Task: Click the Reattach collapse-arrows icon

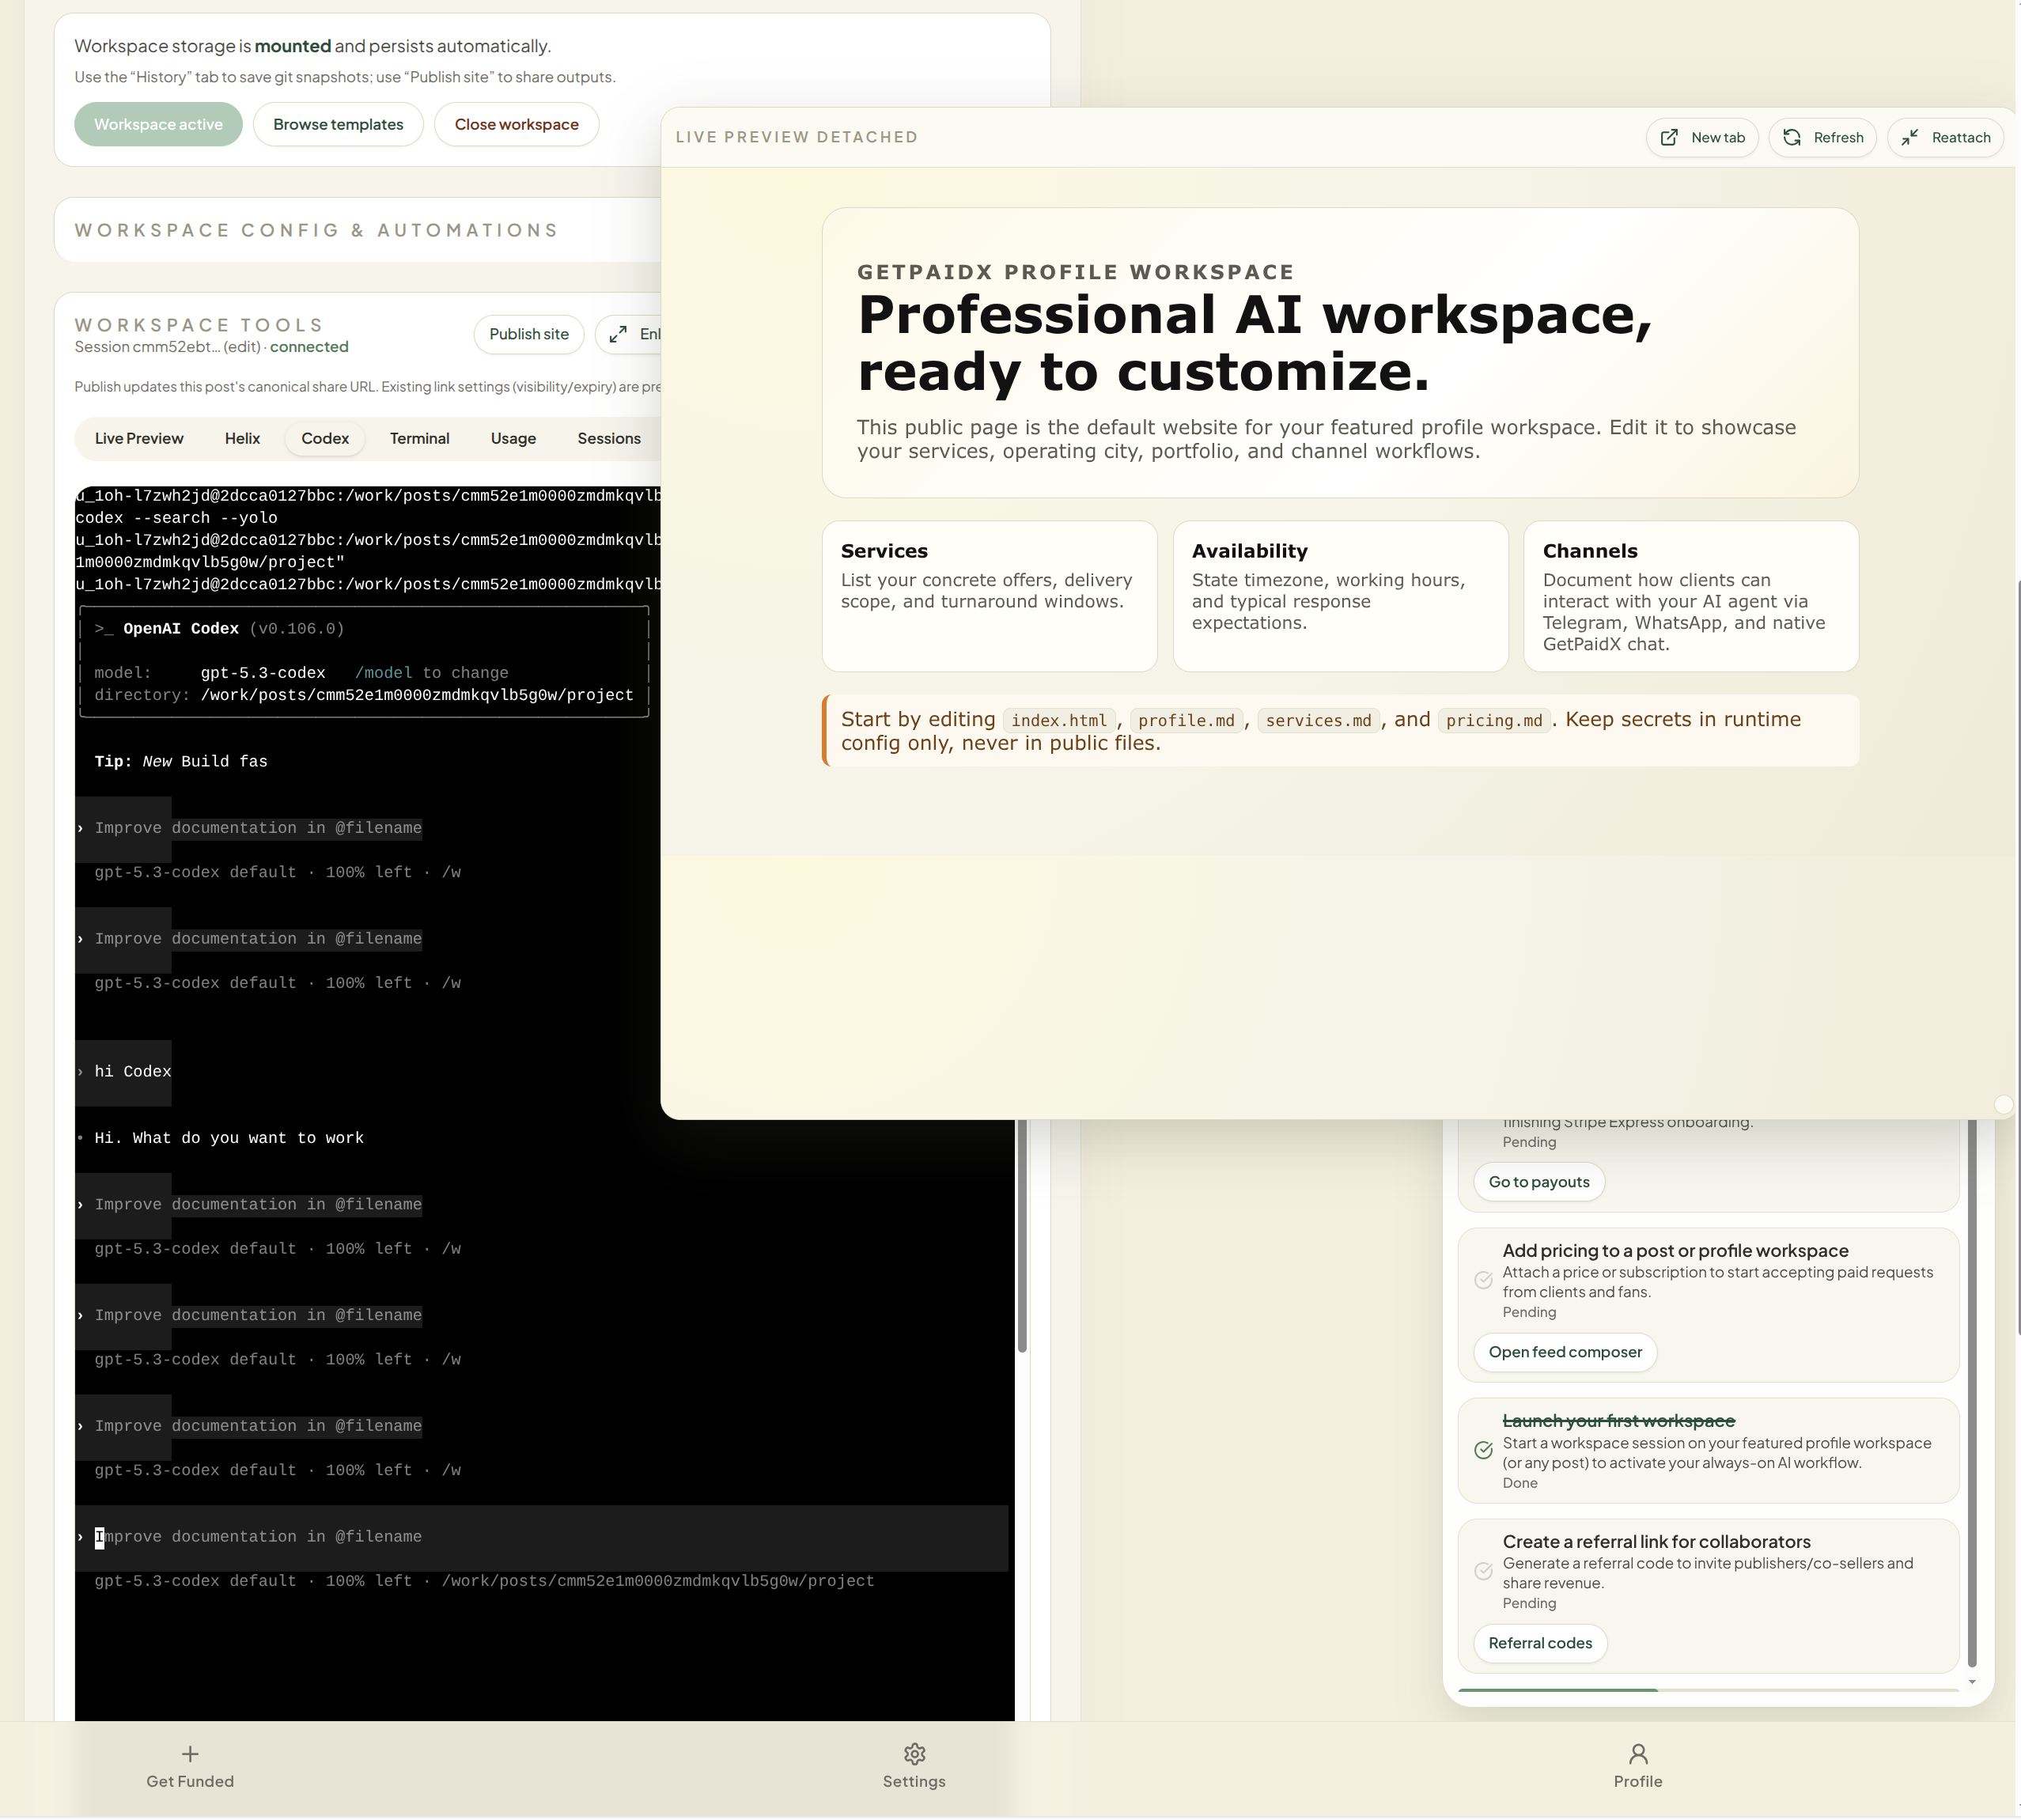Action: point(1909,137)
